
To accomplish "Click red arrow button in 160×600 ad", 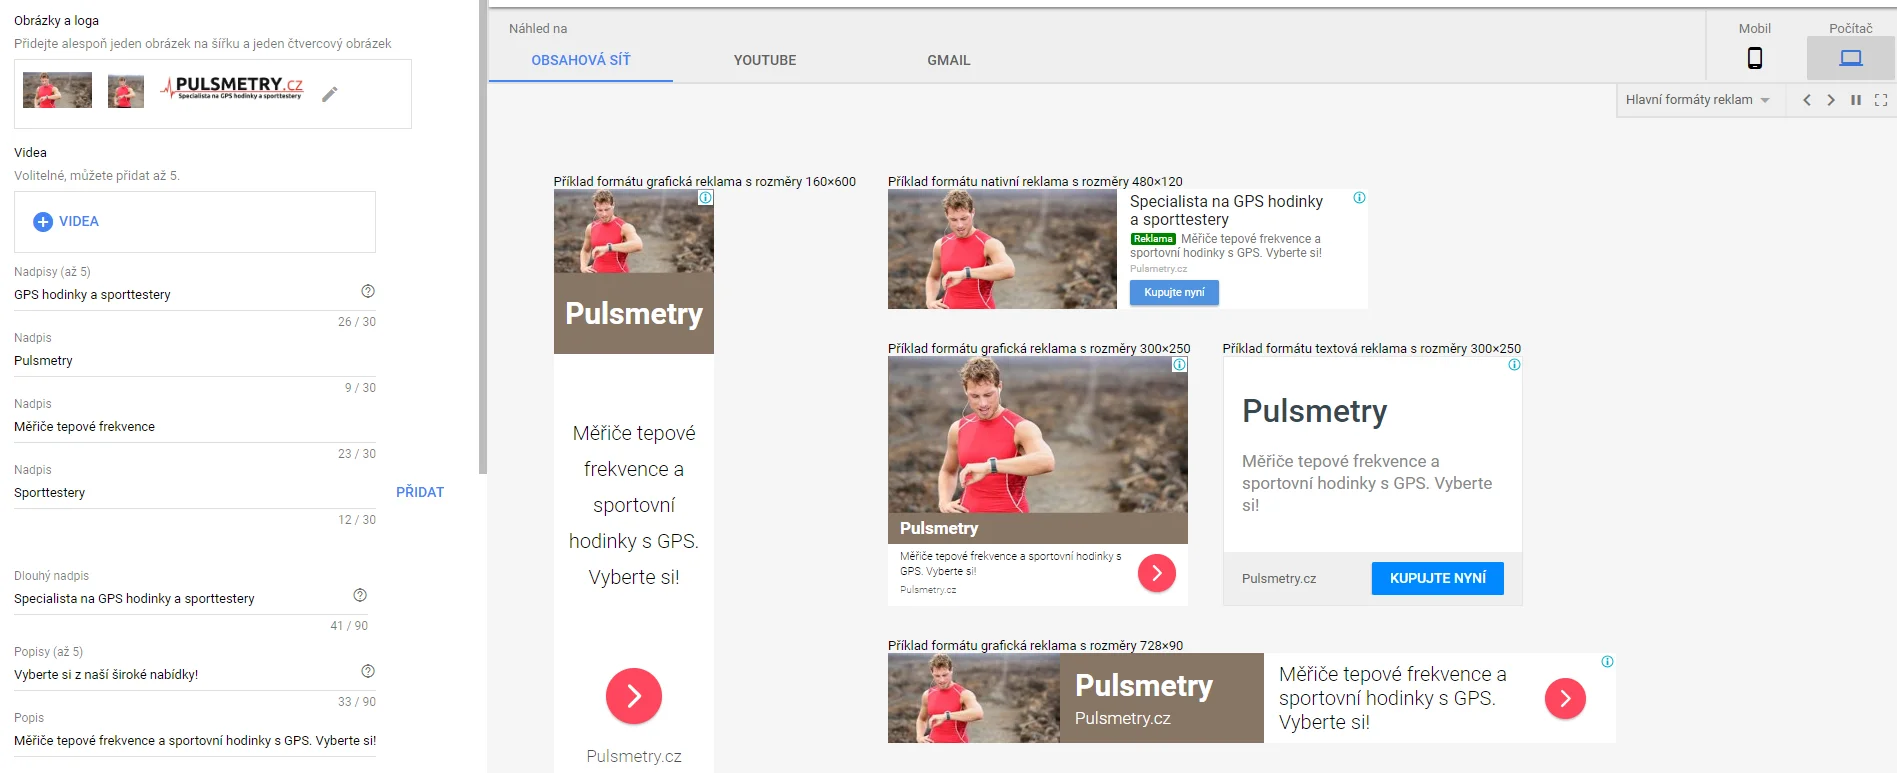I will click(634, 696).
